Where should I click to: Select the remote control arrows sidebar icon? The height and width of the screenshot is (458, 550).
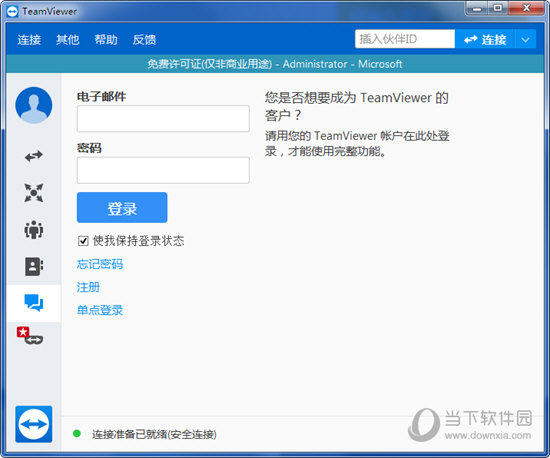tap(34, 156)
